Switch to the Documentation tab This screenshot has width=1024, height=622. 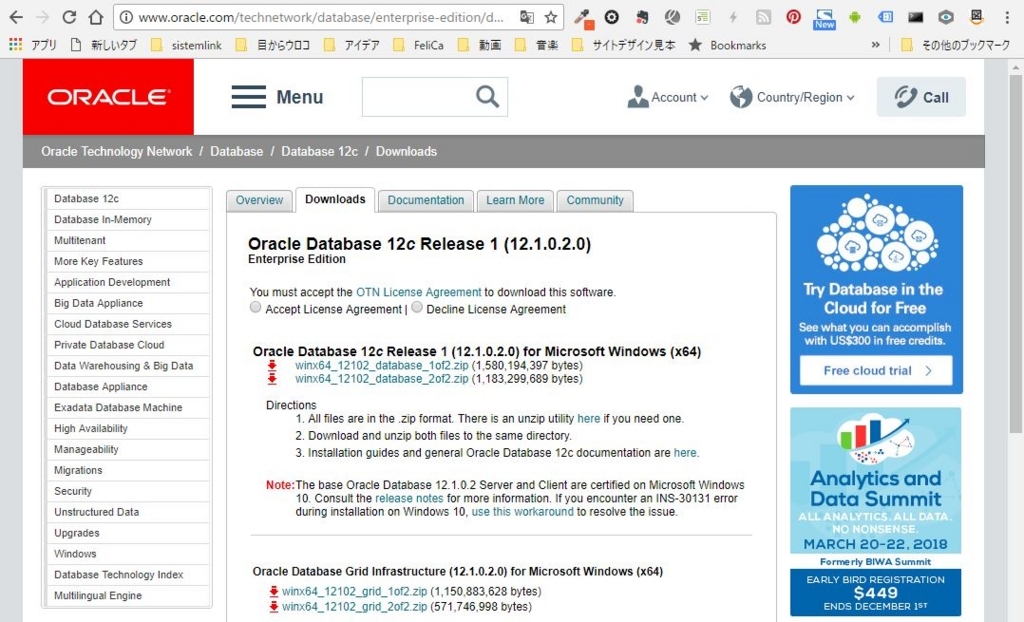[x=426, y=201]
